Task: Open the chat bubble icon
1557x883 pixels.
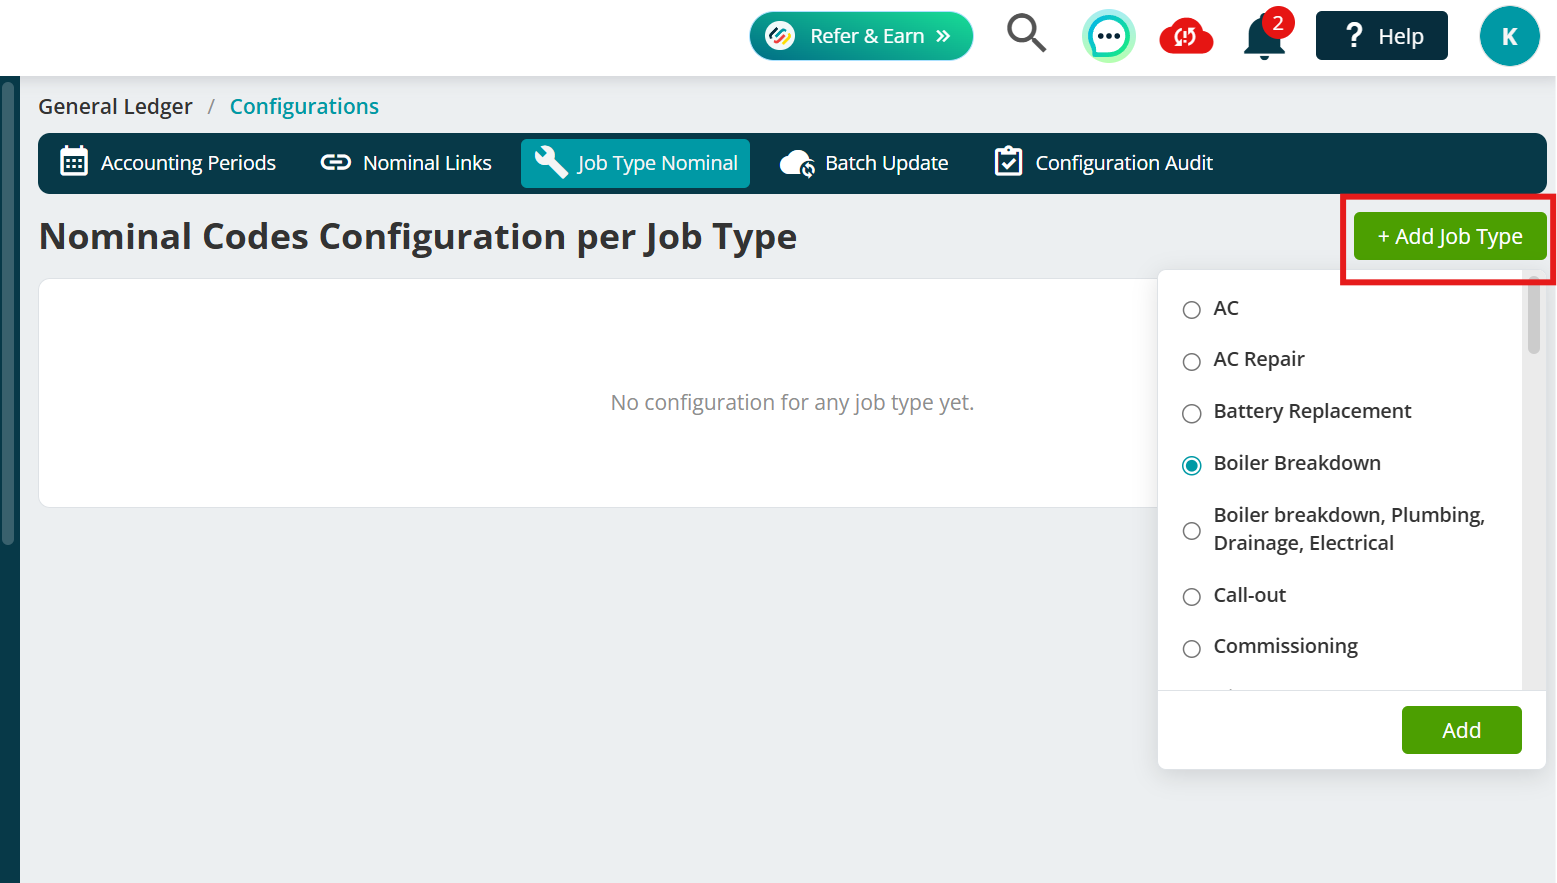Action: pos(1109,36)
